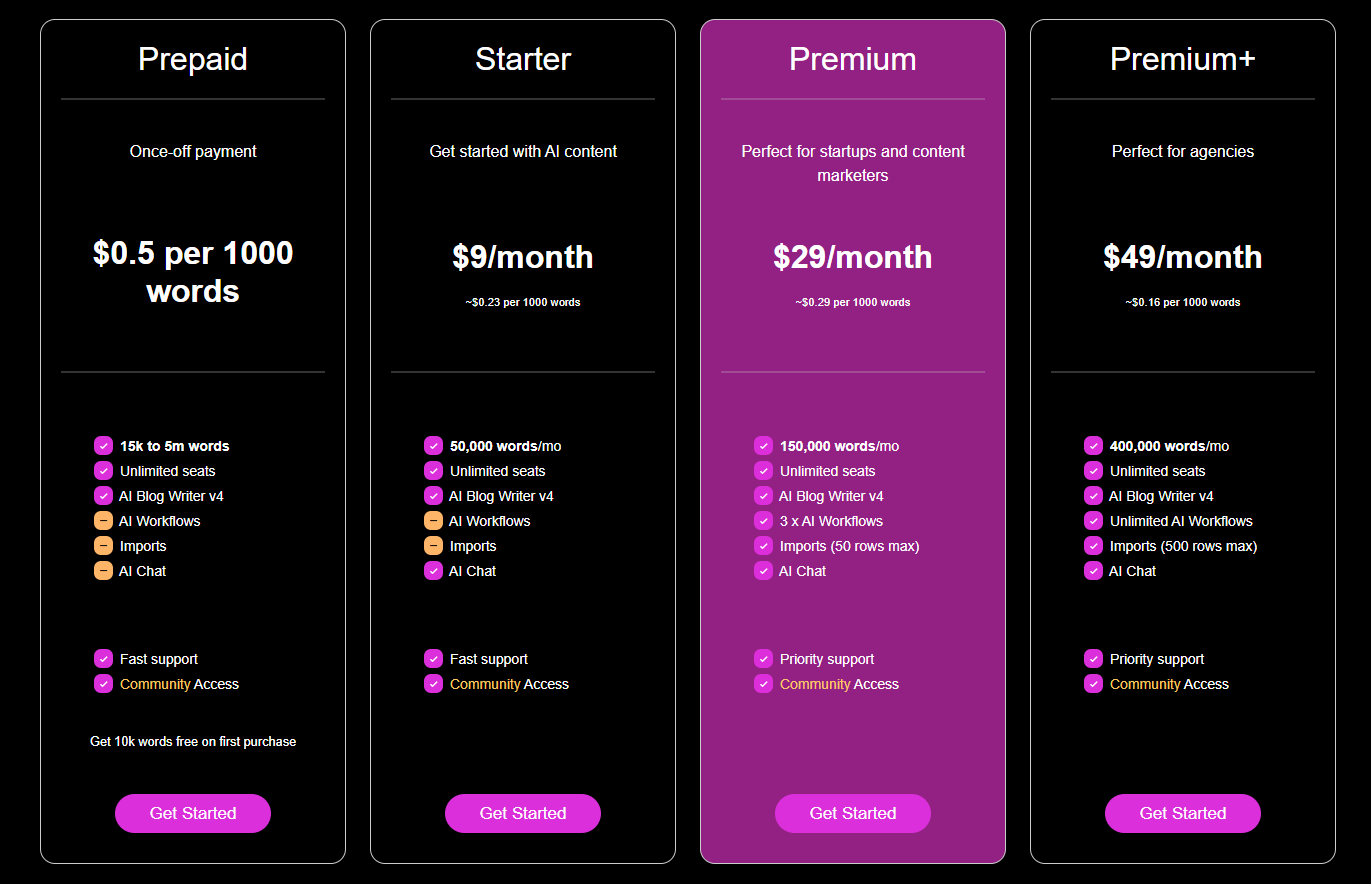Click the dash icon next to "AI Chat" in Prepaid

pos(103,571)
